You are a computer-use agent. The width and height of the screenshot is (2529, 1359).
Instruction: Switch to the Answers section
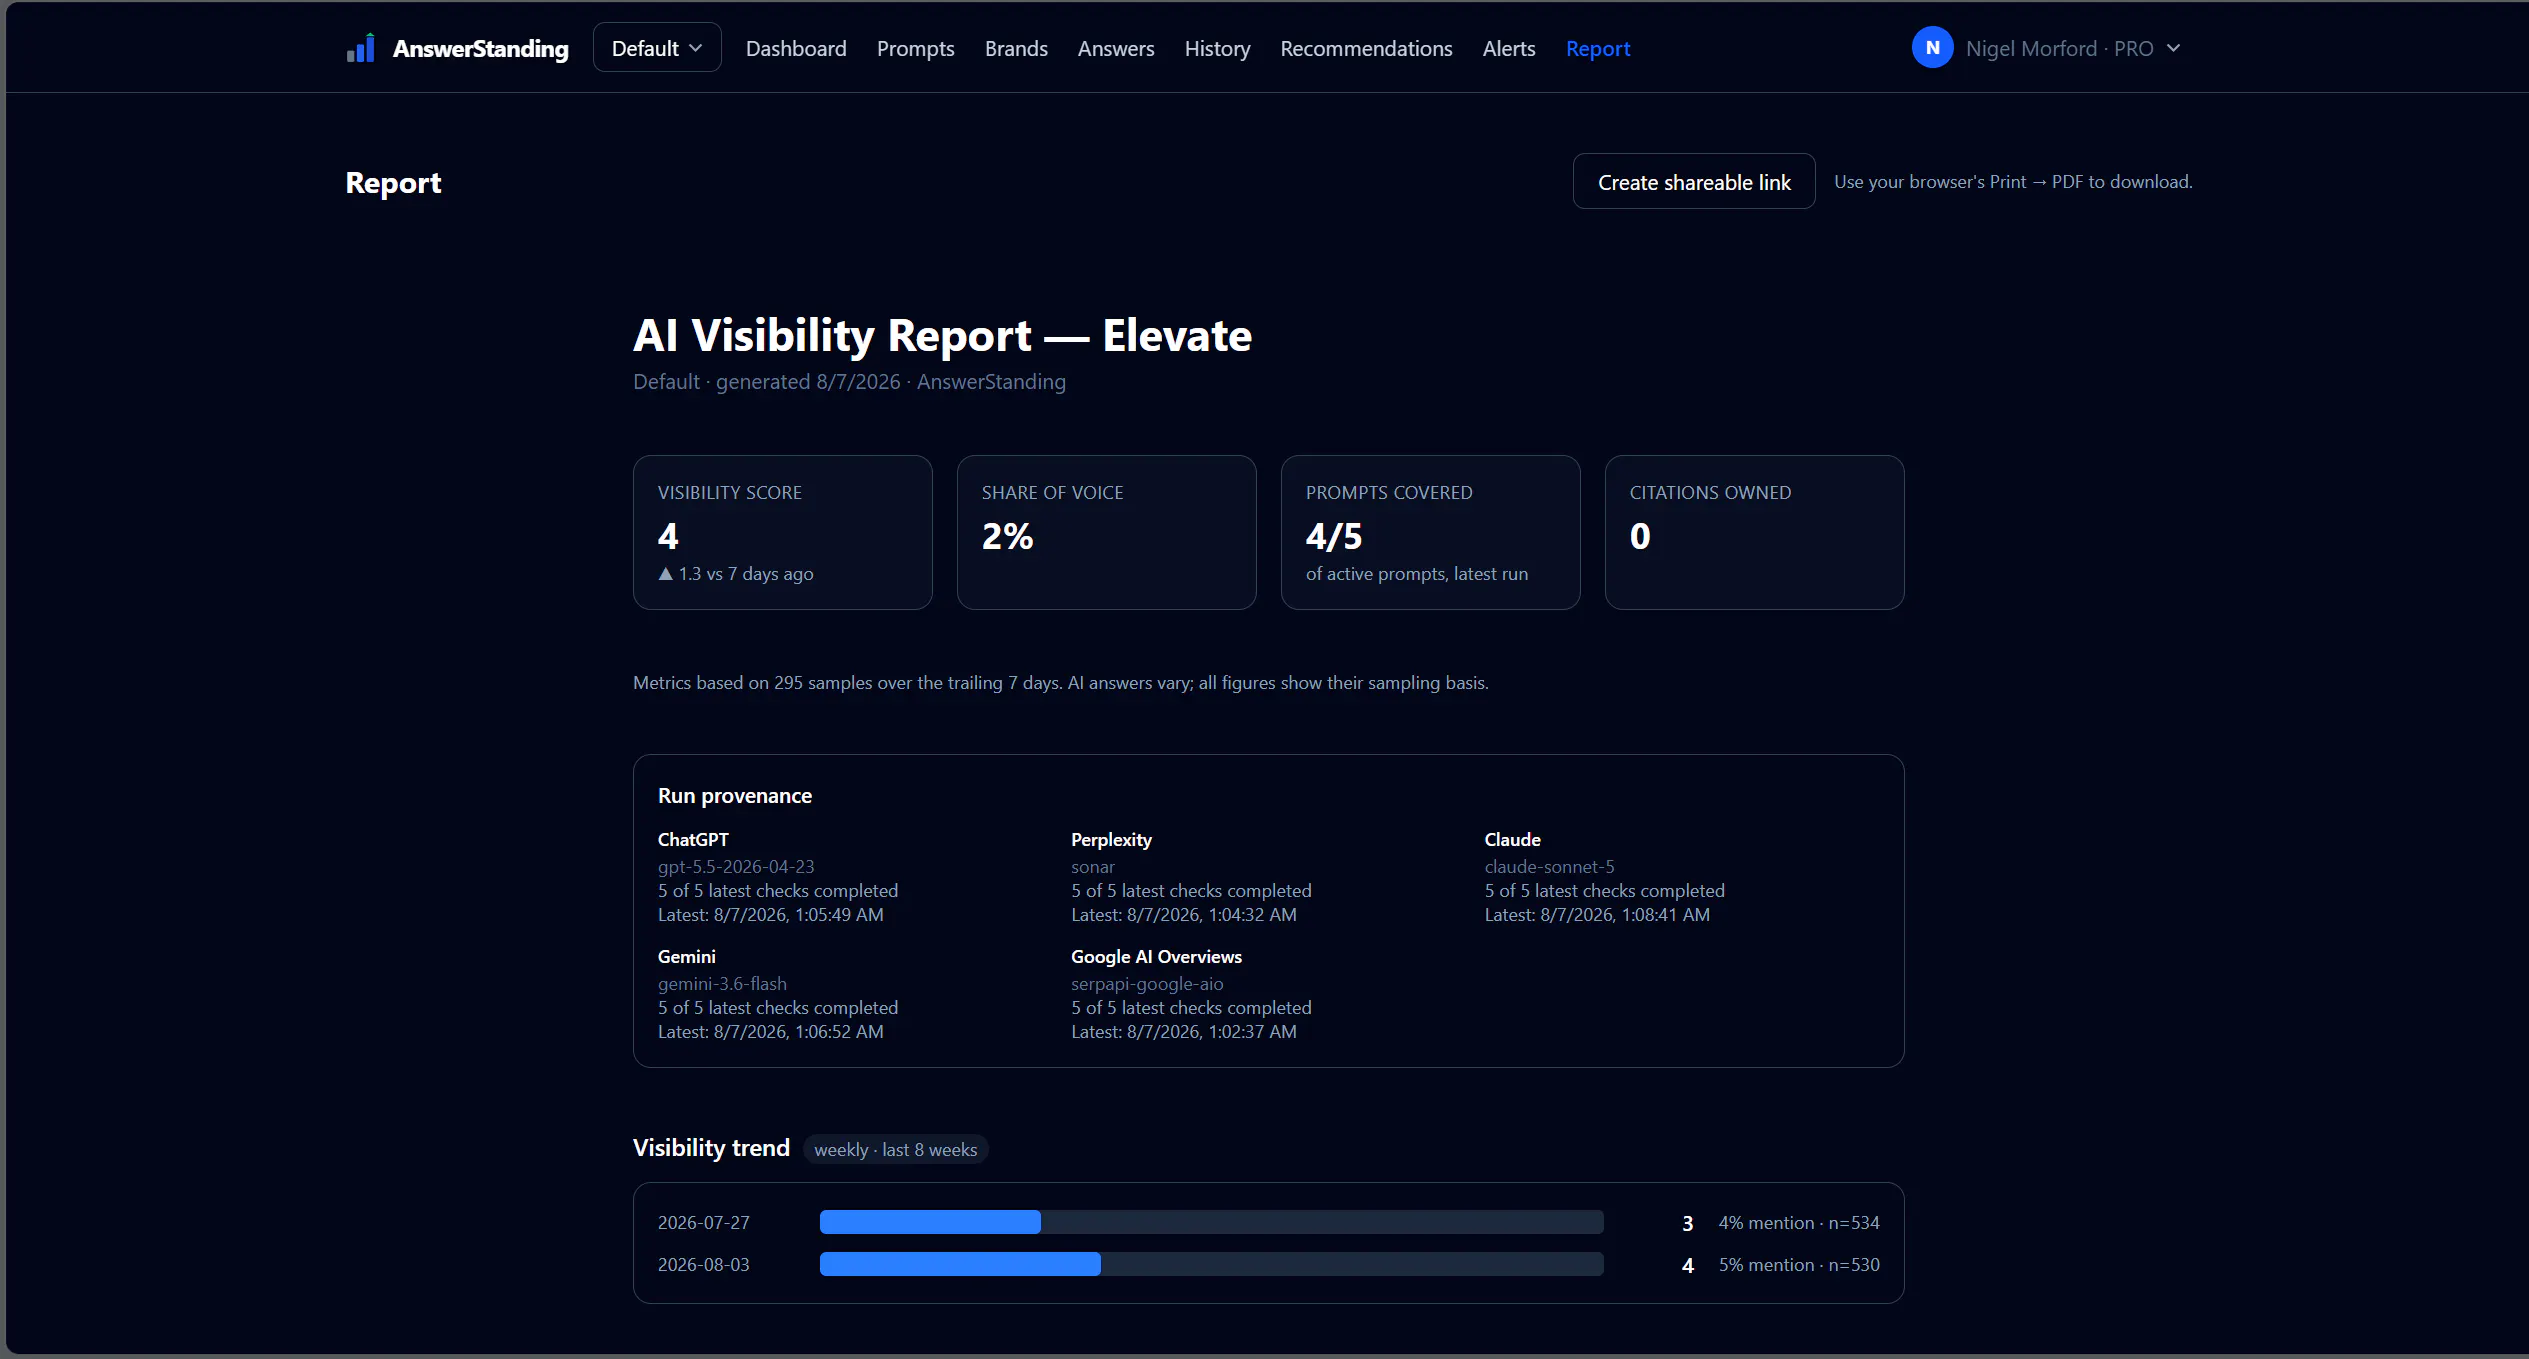tap(1116, 48)
